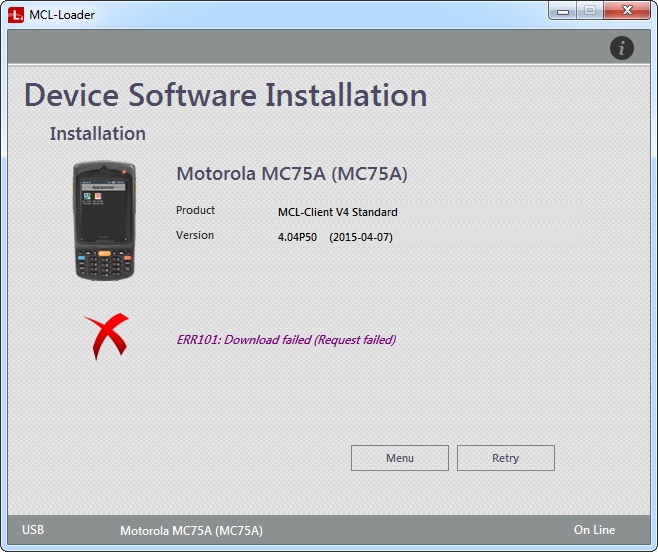Screen dimensions: 658x552
Task: Select the Motorola MC75A (MC75A) heading
Action: 291,174
